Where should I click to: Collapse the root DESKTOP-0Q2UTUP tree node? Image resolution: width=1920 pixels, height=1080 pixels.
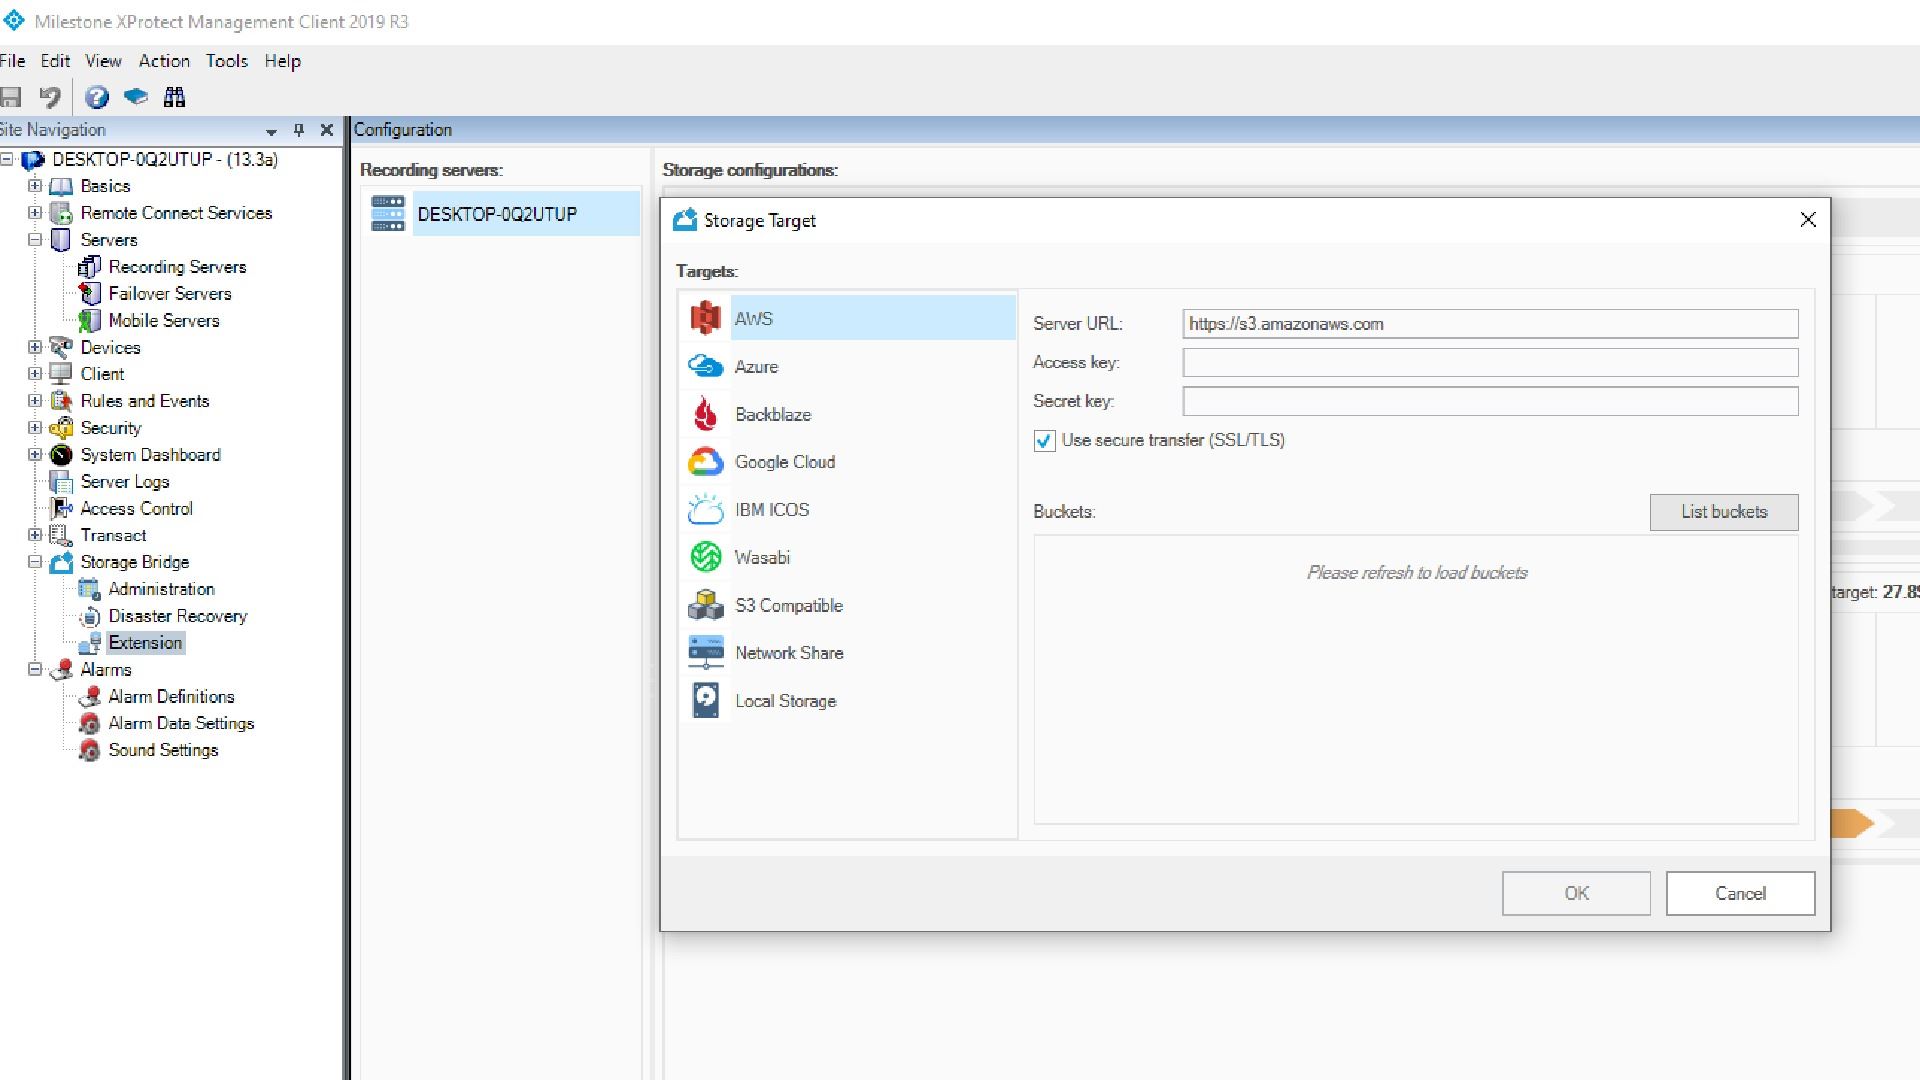6,159
